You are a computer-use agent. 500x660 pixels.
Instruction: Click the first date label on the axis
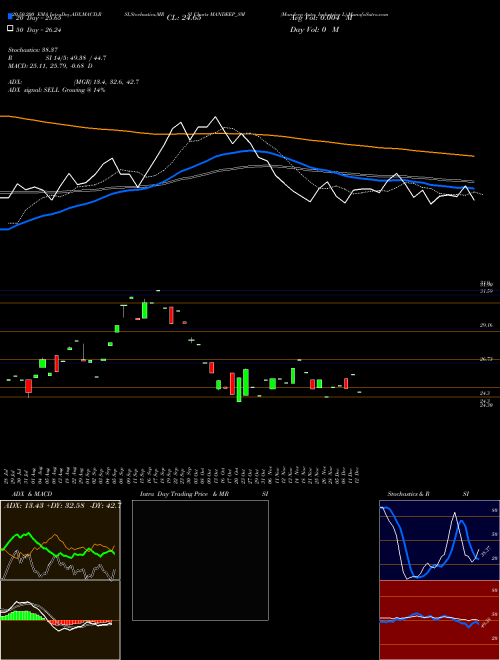click(x=8, y=475)
